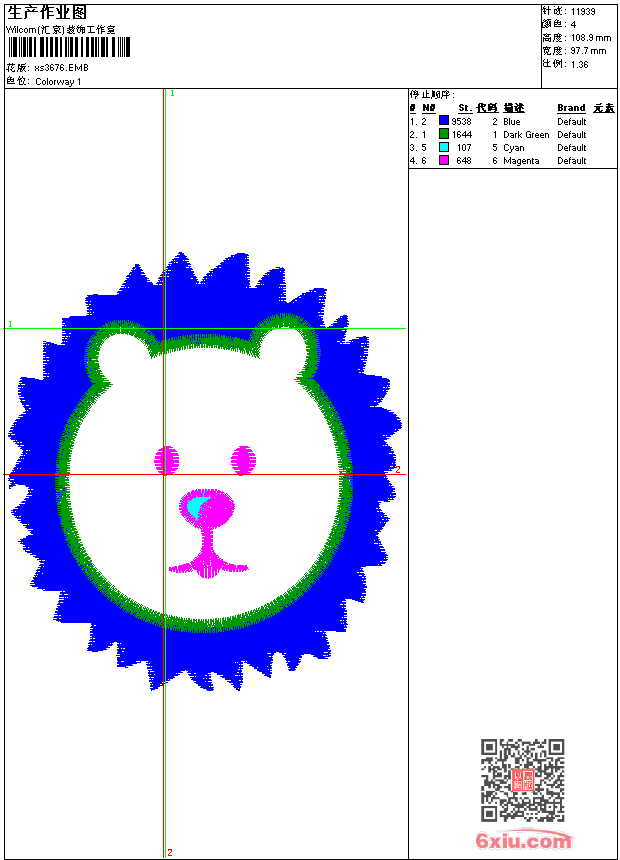
Task: Click the 停止顺序 stop sequence heading
Action: (432, 95)
